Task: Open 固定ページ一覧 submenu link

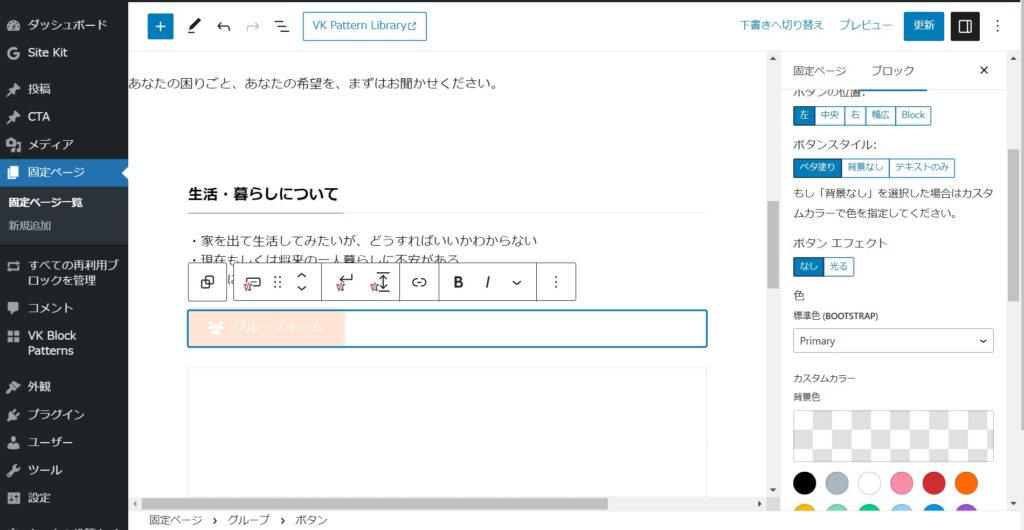Action: pos(46,202)
